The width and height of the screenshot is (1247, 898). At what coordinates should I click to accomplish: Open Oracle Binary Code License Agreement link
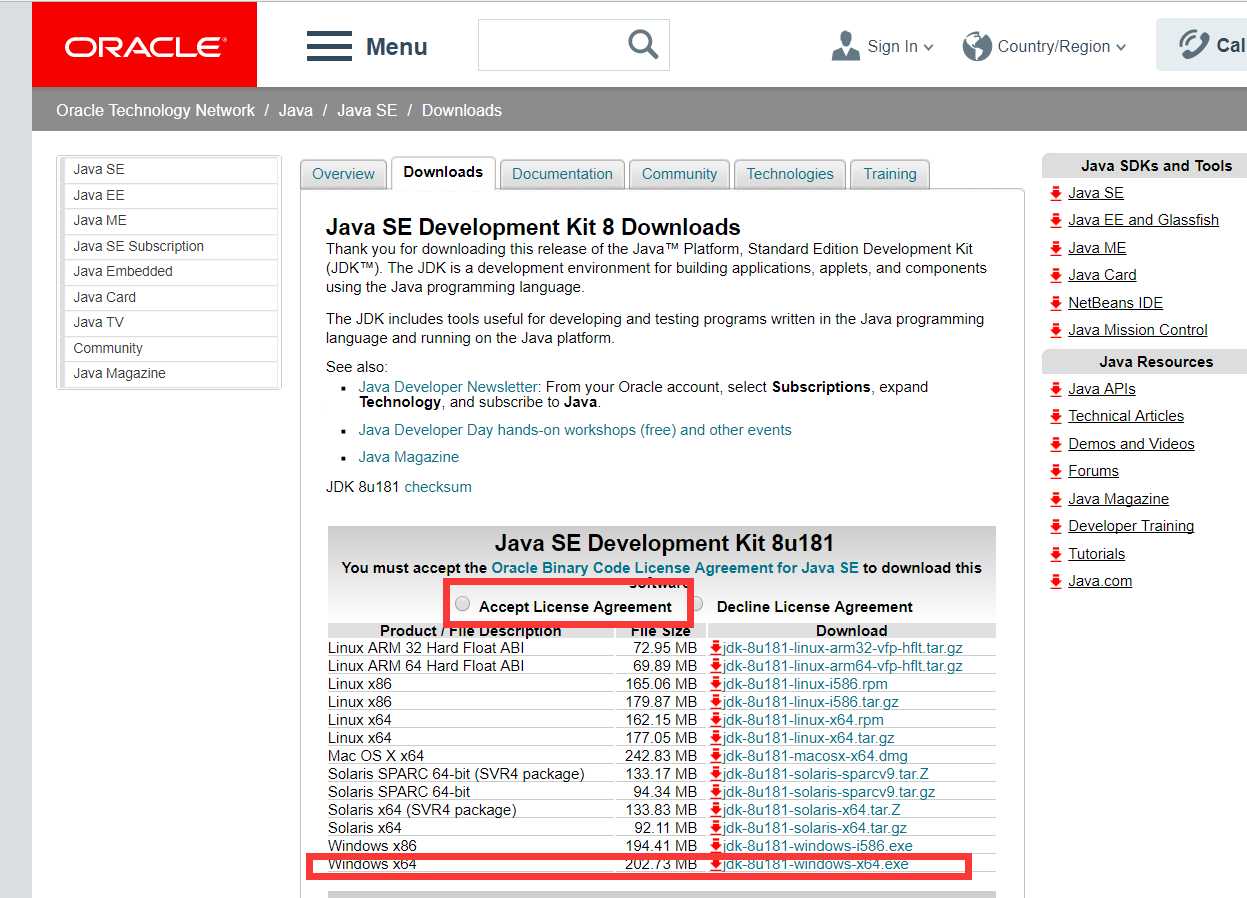(675, 567)
